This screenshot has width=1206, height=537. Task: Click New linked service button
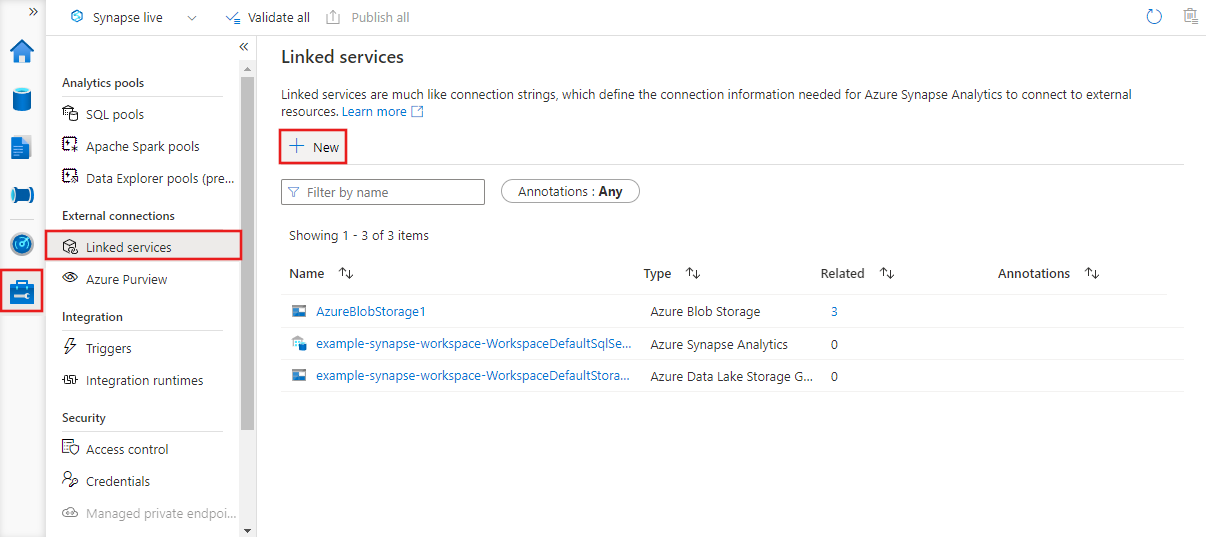coord(313,147)
